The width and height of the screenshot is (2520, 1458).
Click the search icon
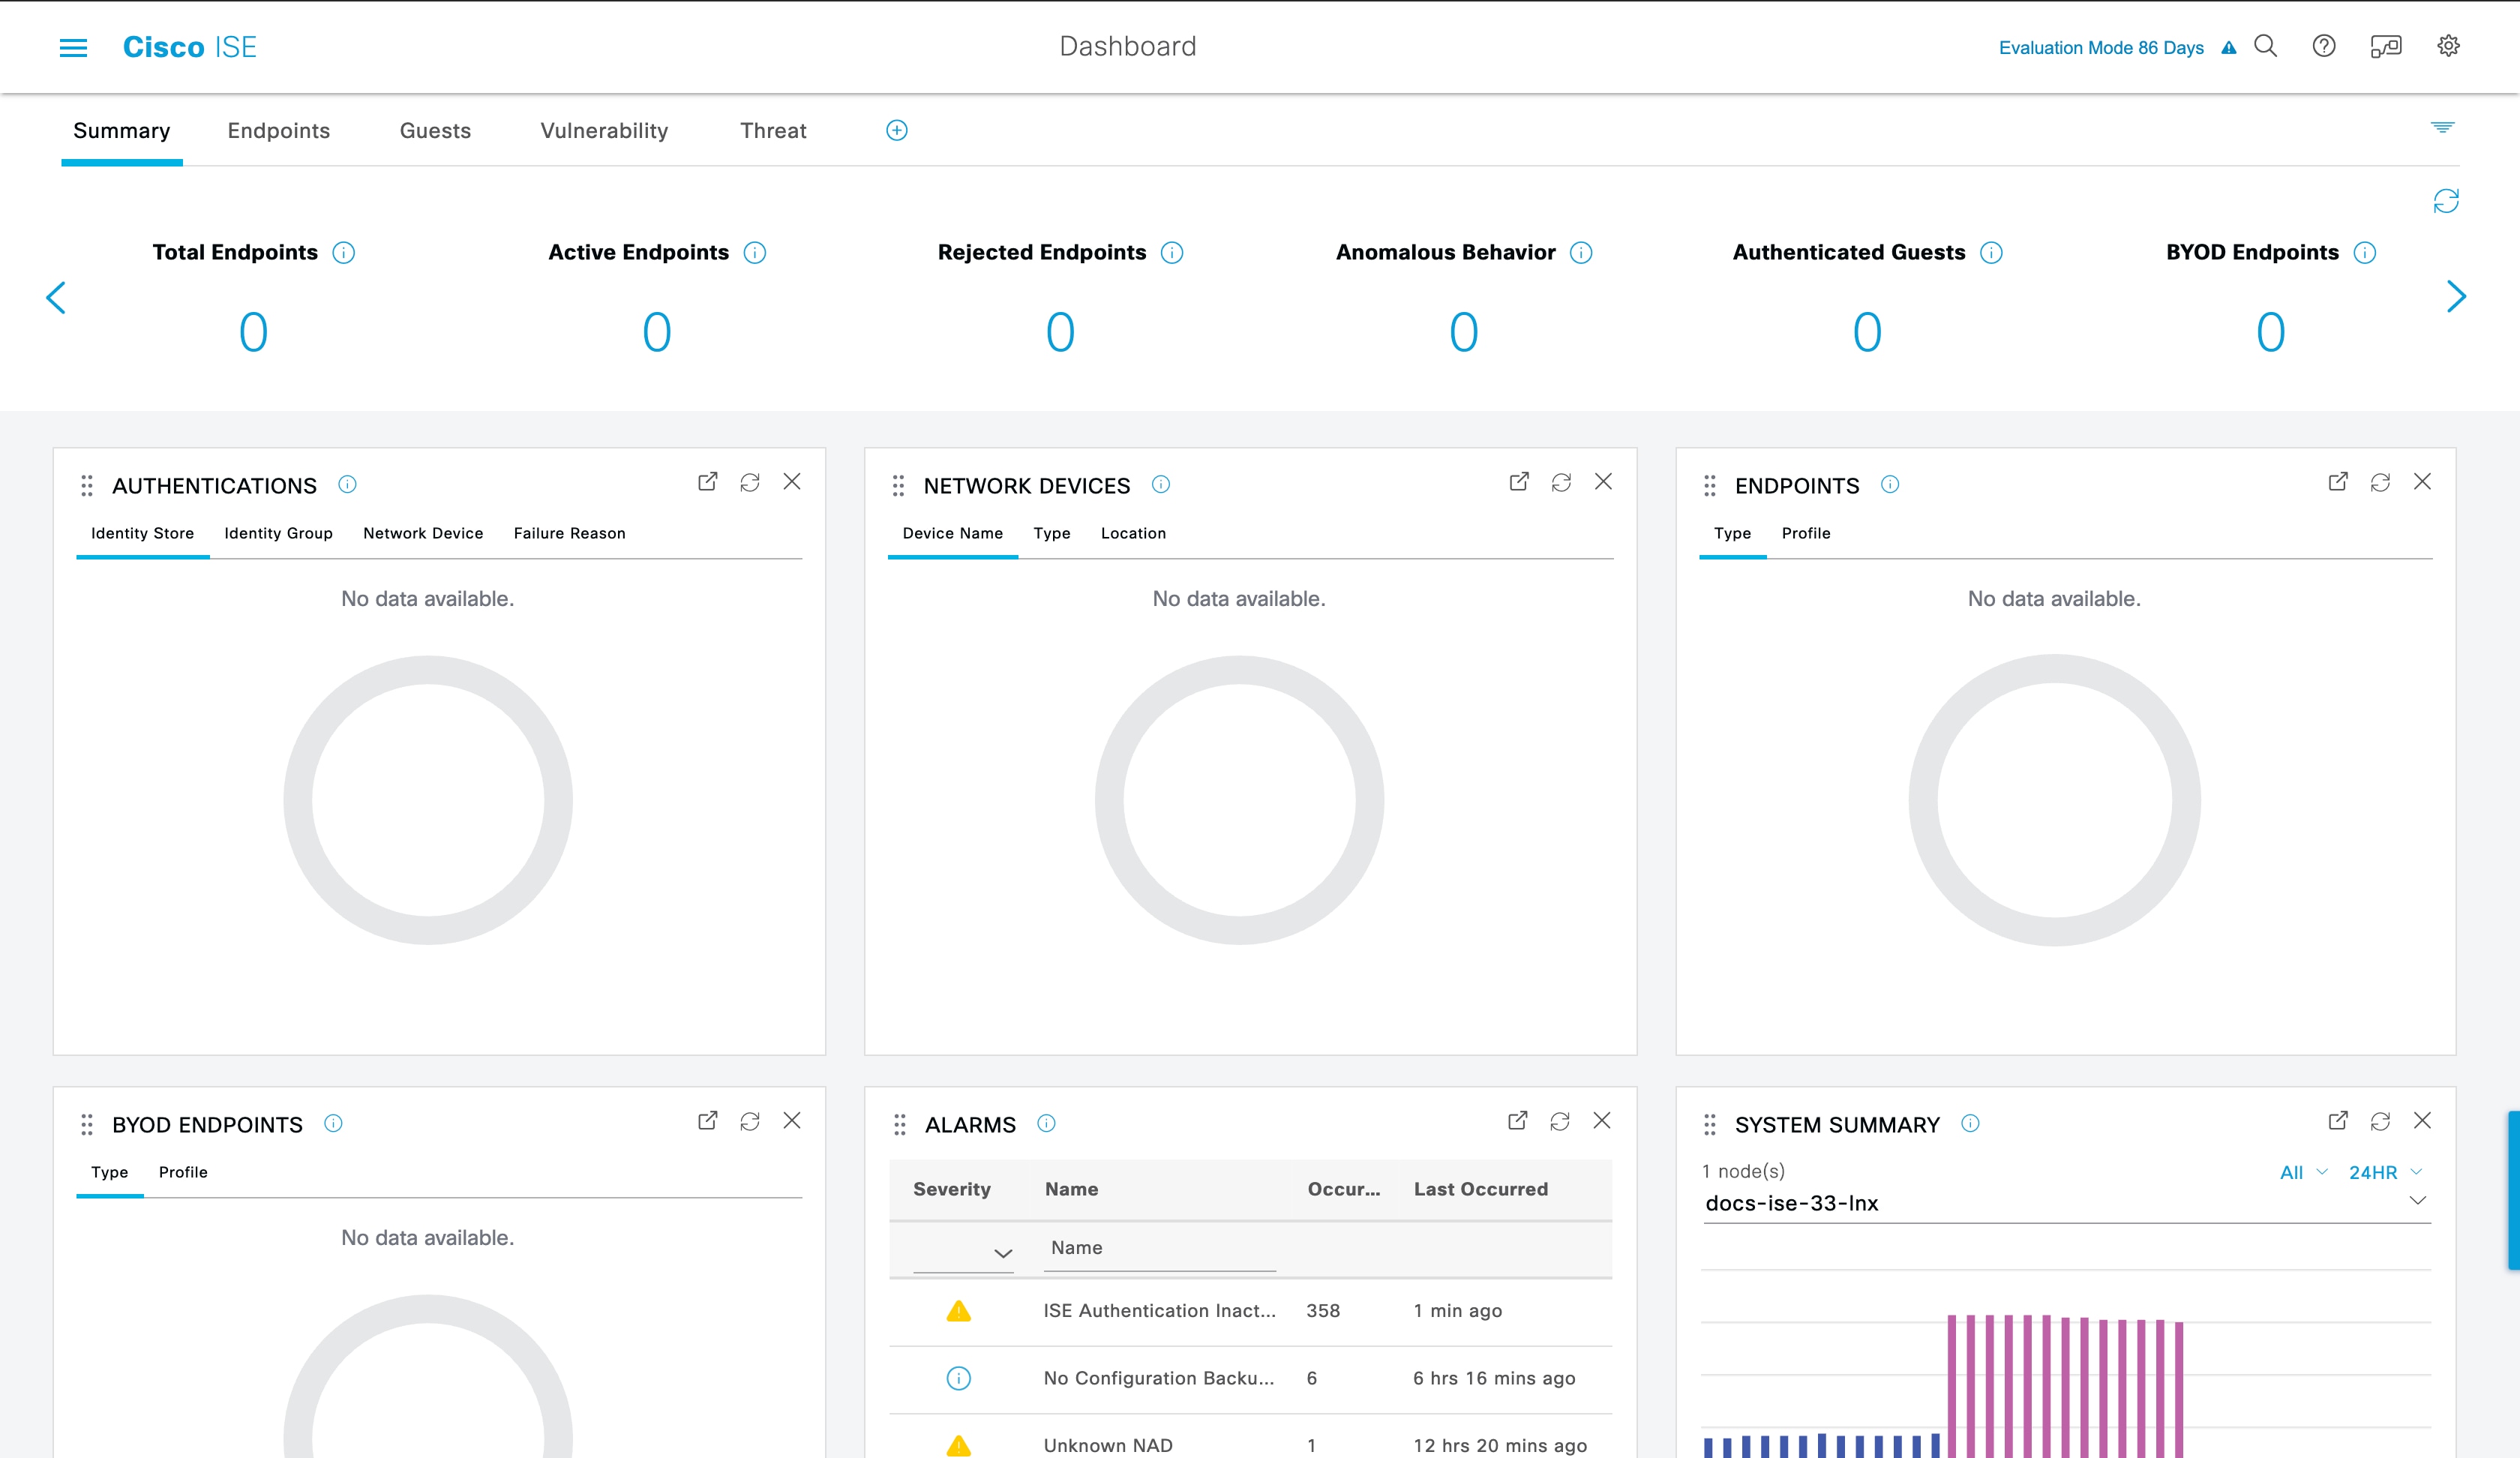point(2265,46)
